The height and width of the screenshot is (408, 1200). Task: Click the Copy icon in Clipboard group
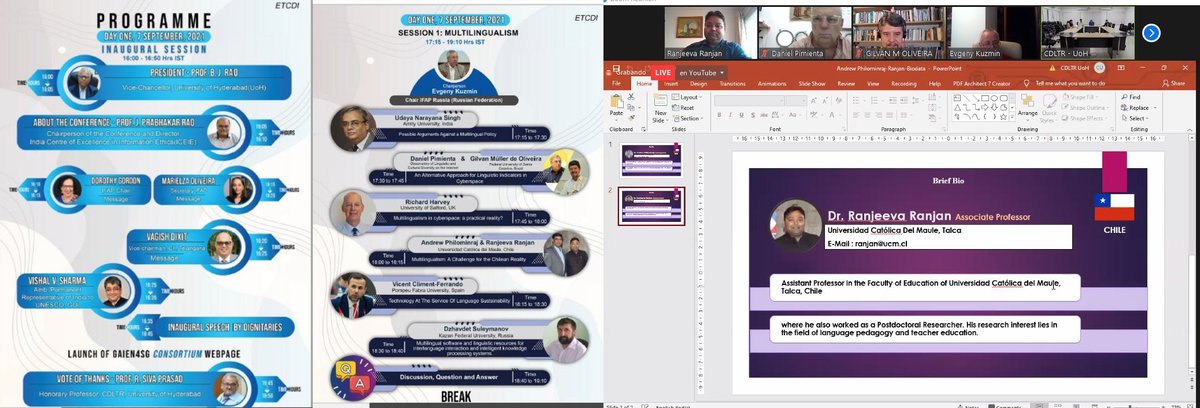click(631, 107)
